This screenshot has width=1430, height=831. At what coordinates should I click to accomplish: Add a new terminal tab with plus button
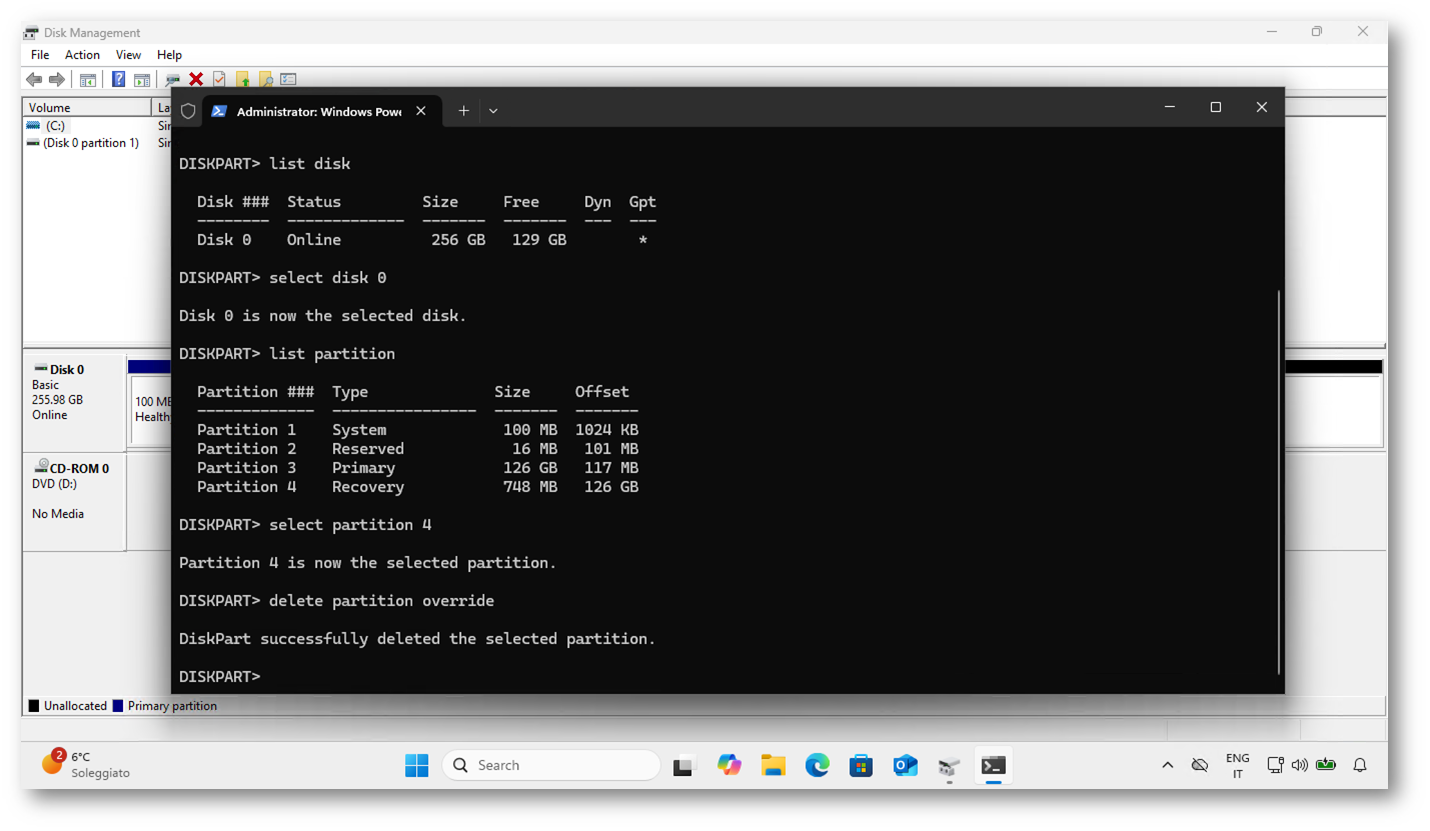tap(463, 111)
